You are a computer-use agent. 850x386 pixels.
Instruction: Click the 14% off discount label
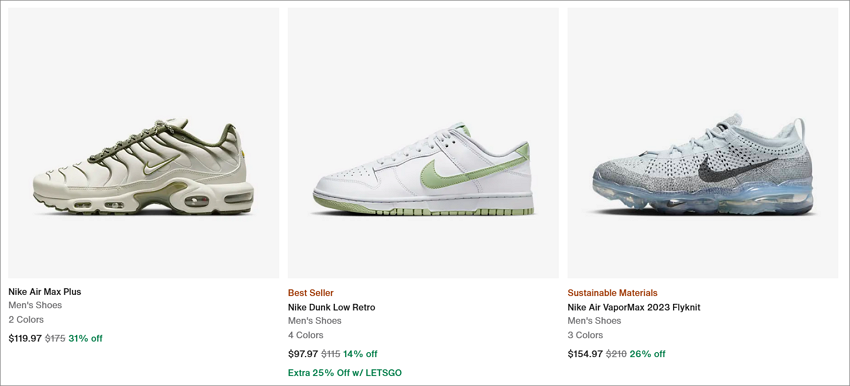[360, 354]
